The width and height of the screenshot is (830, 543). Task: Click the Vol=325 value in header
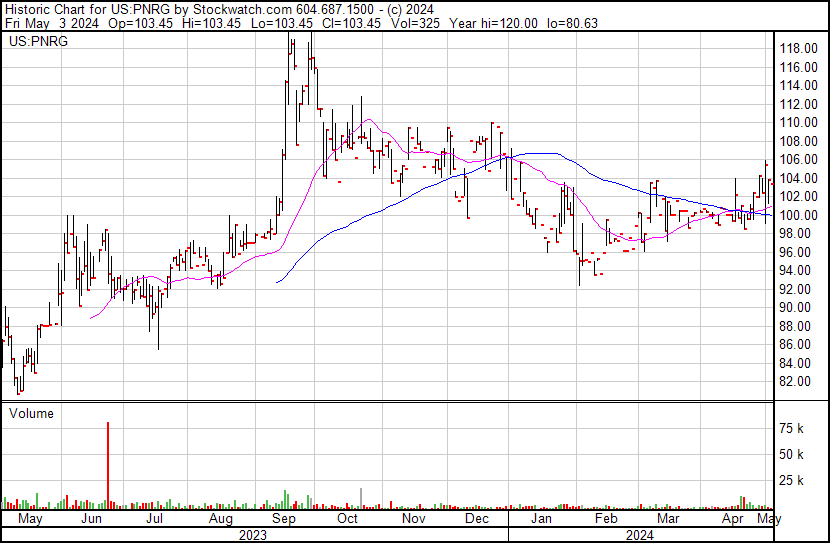pos(415,23)
